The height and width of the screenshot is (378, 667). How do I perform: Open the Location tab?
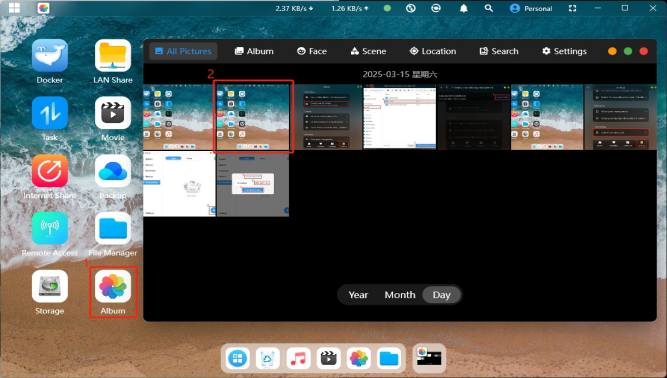pos(433,51)
